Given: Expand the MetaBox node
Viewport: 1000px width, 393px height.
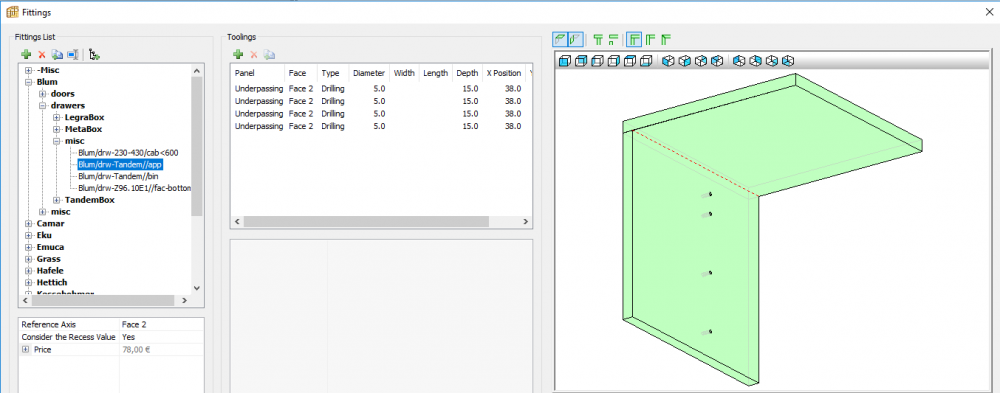Looking at the screenshot, I should [x=57, y=130].
